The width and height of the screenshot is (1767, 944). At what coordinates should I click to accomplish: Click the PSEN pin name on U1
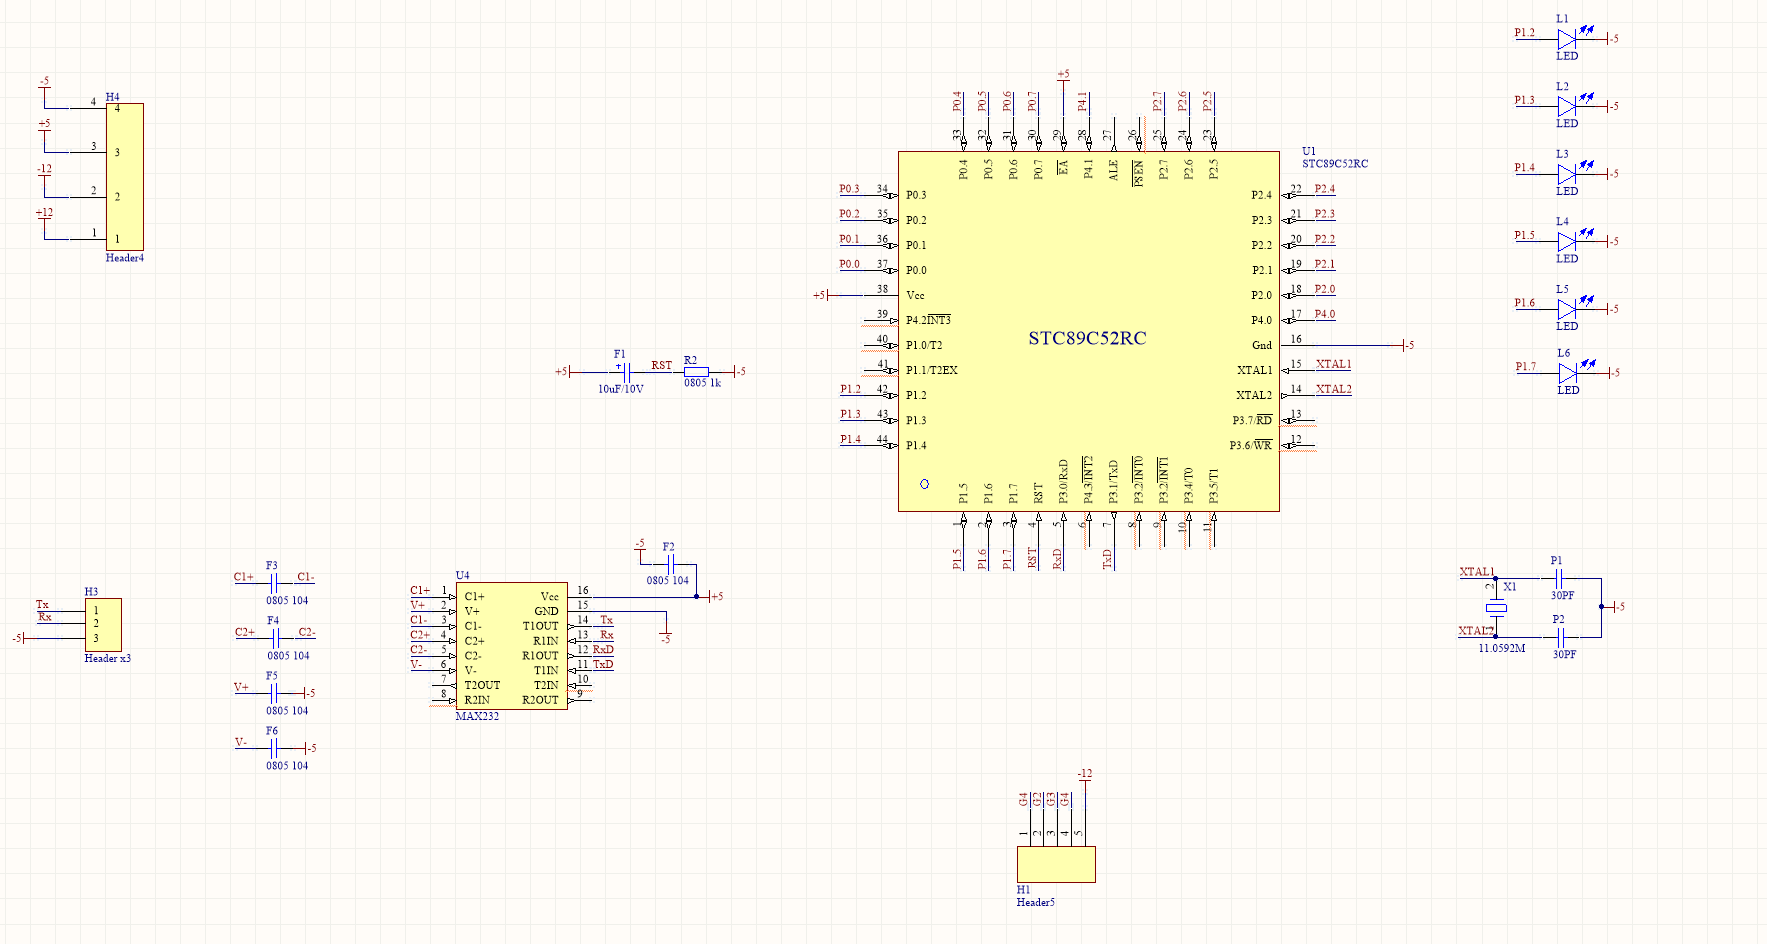[1138, 173]
